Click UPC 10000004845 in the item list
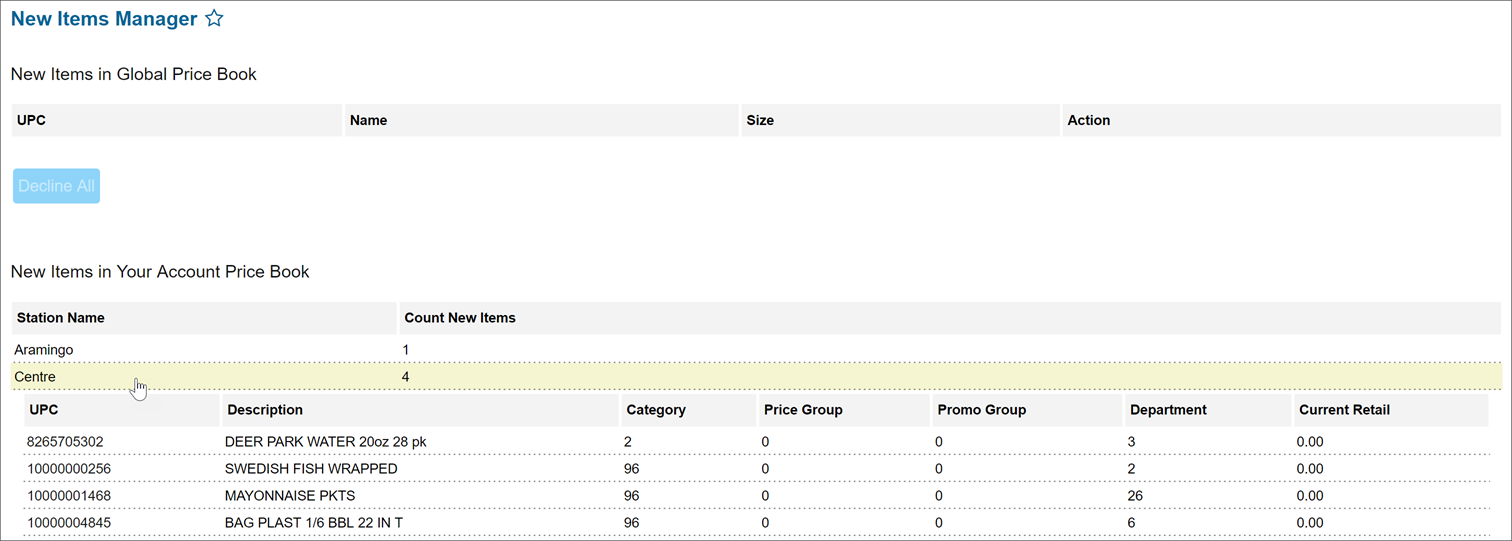1512x541 pixels. point(70,523)
